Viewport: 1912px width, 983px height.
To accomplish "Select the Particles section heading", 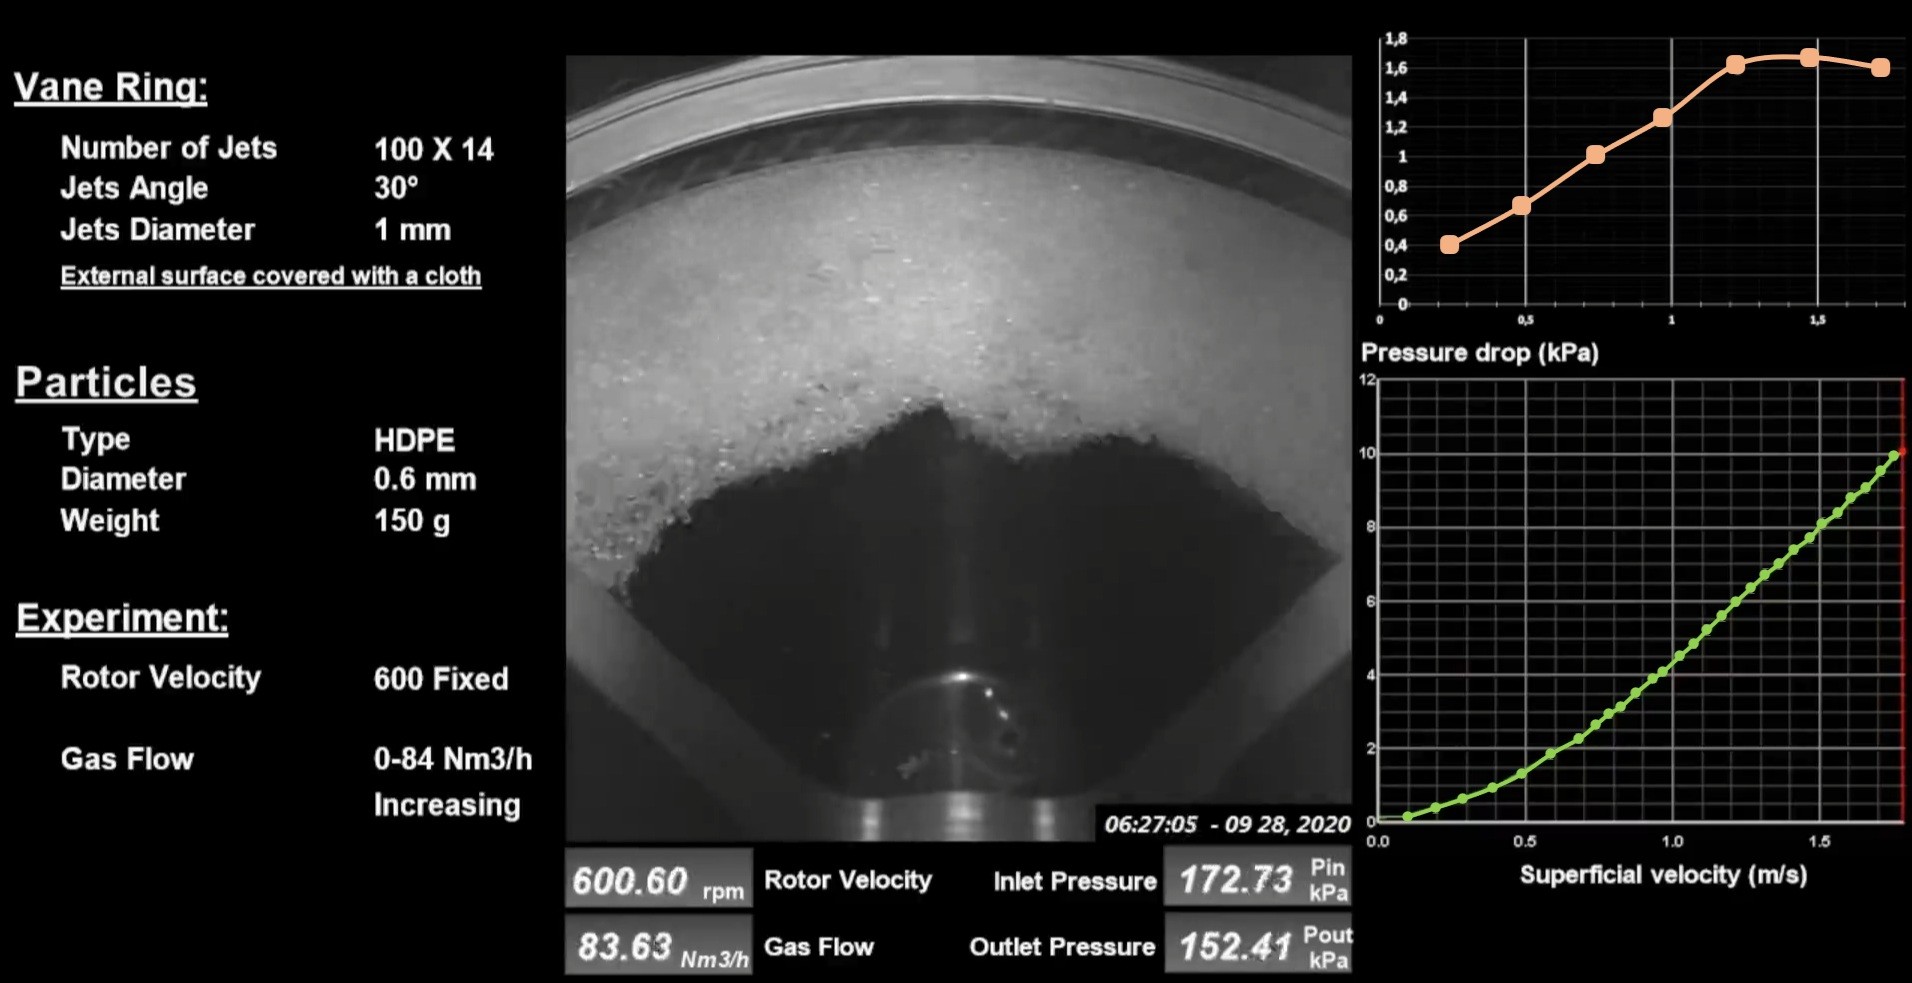I will 106,382.
